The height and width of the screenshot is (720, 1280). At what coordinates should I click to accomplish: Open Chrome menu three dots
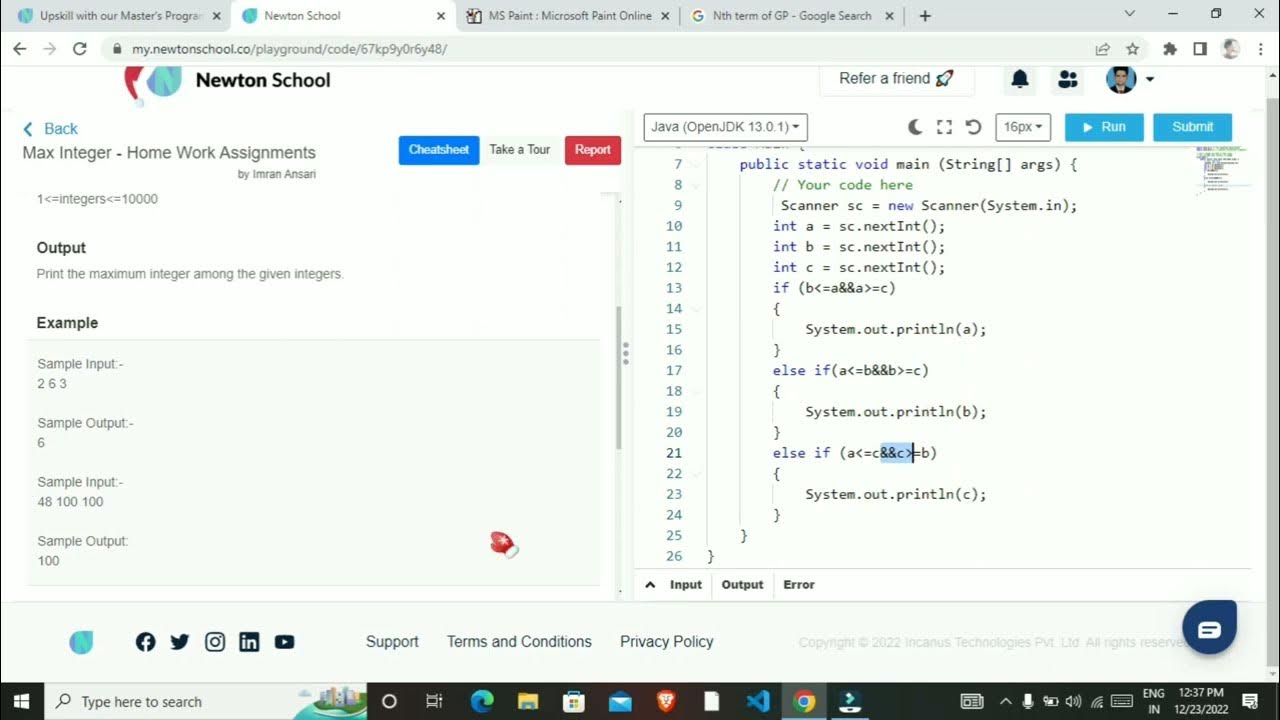tap(1260, 49)
